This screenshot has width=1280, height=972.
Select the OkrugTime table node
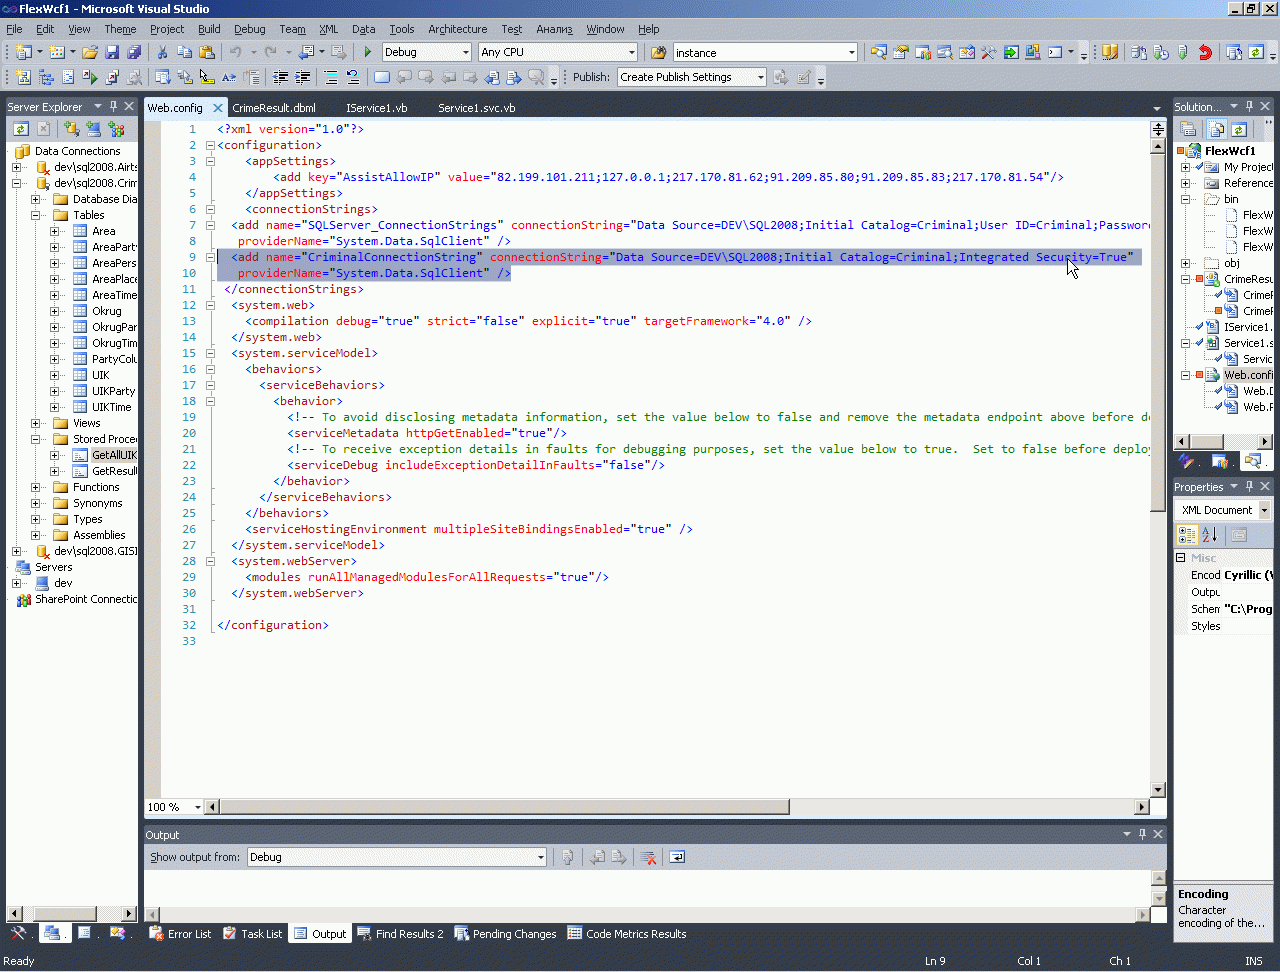coord(114,343)
